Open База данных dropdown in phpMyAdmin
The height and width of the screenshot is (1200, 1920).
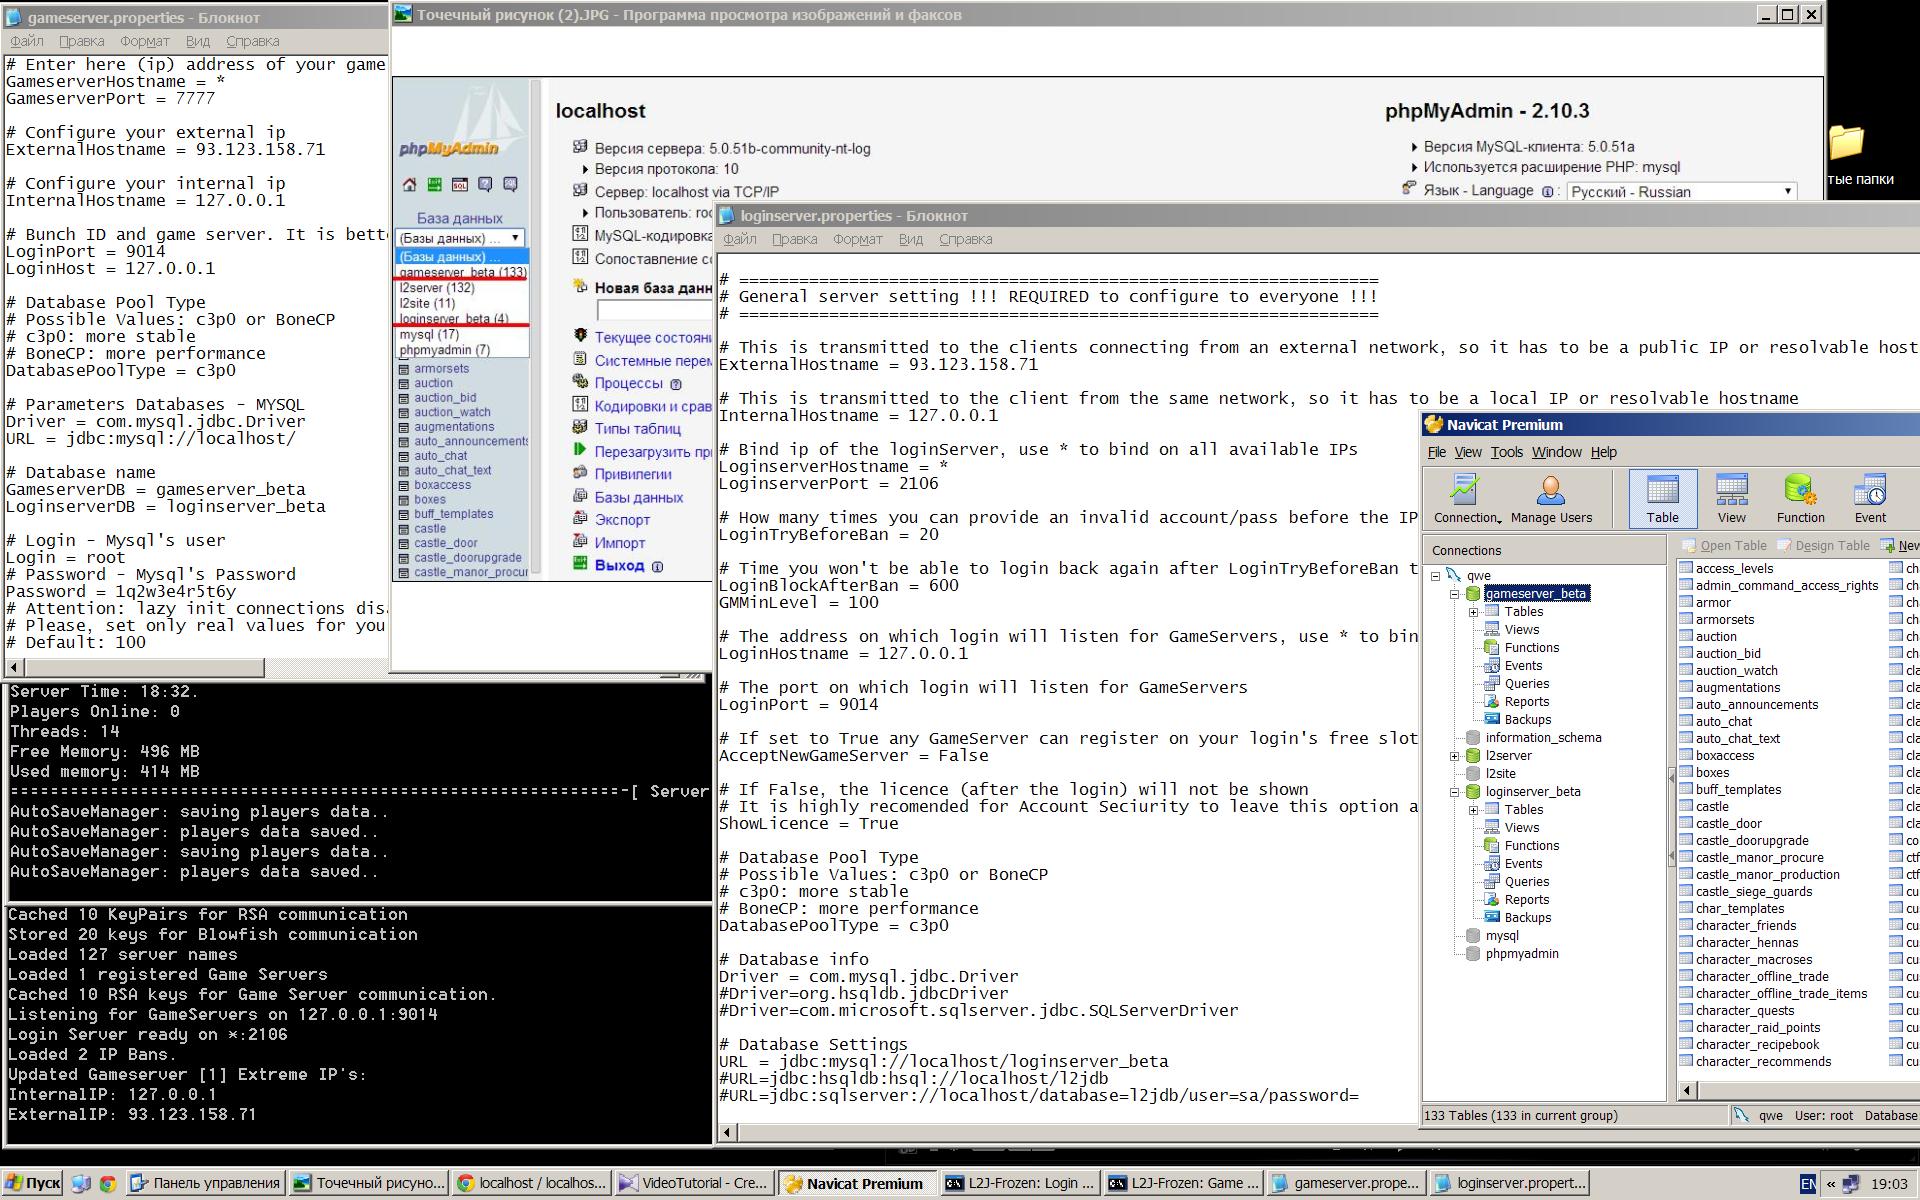pos(460,238)
